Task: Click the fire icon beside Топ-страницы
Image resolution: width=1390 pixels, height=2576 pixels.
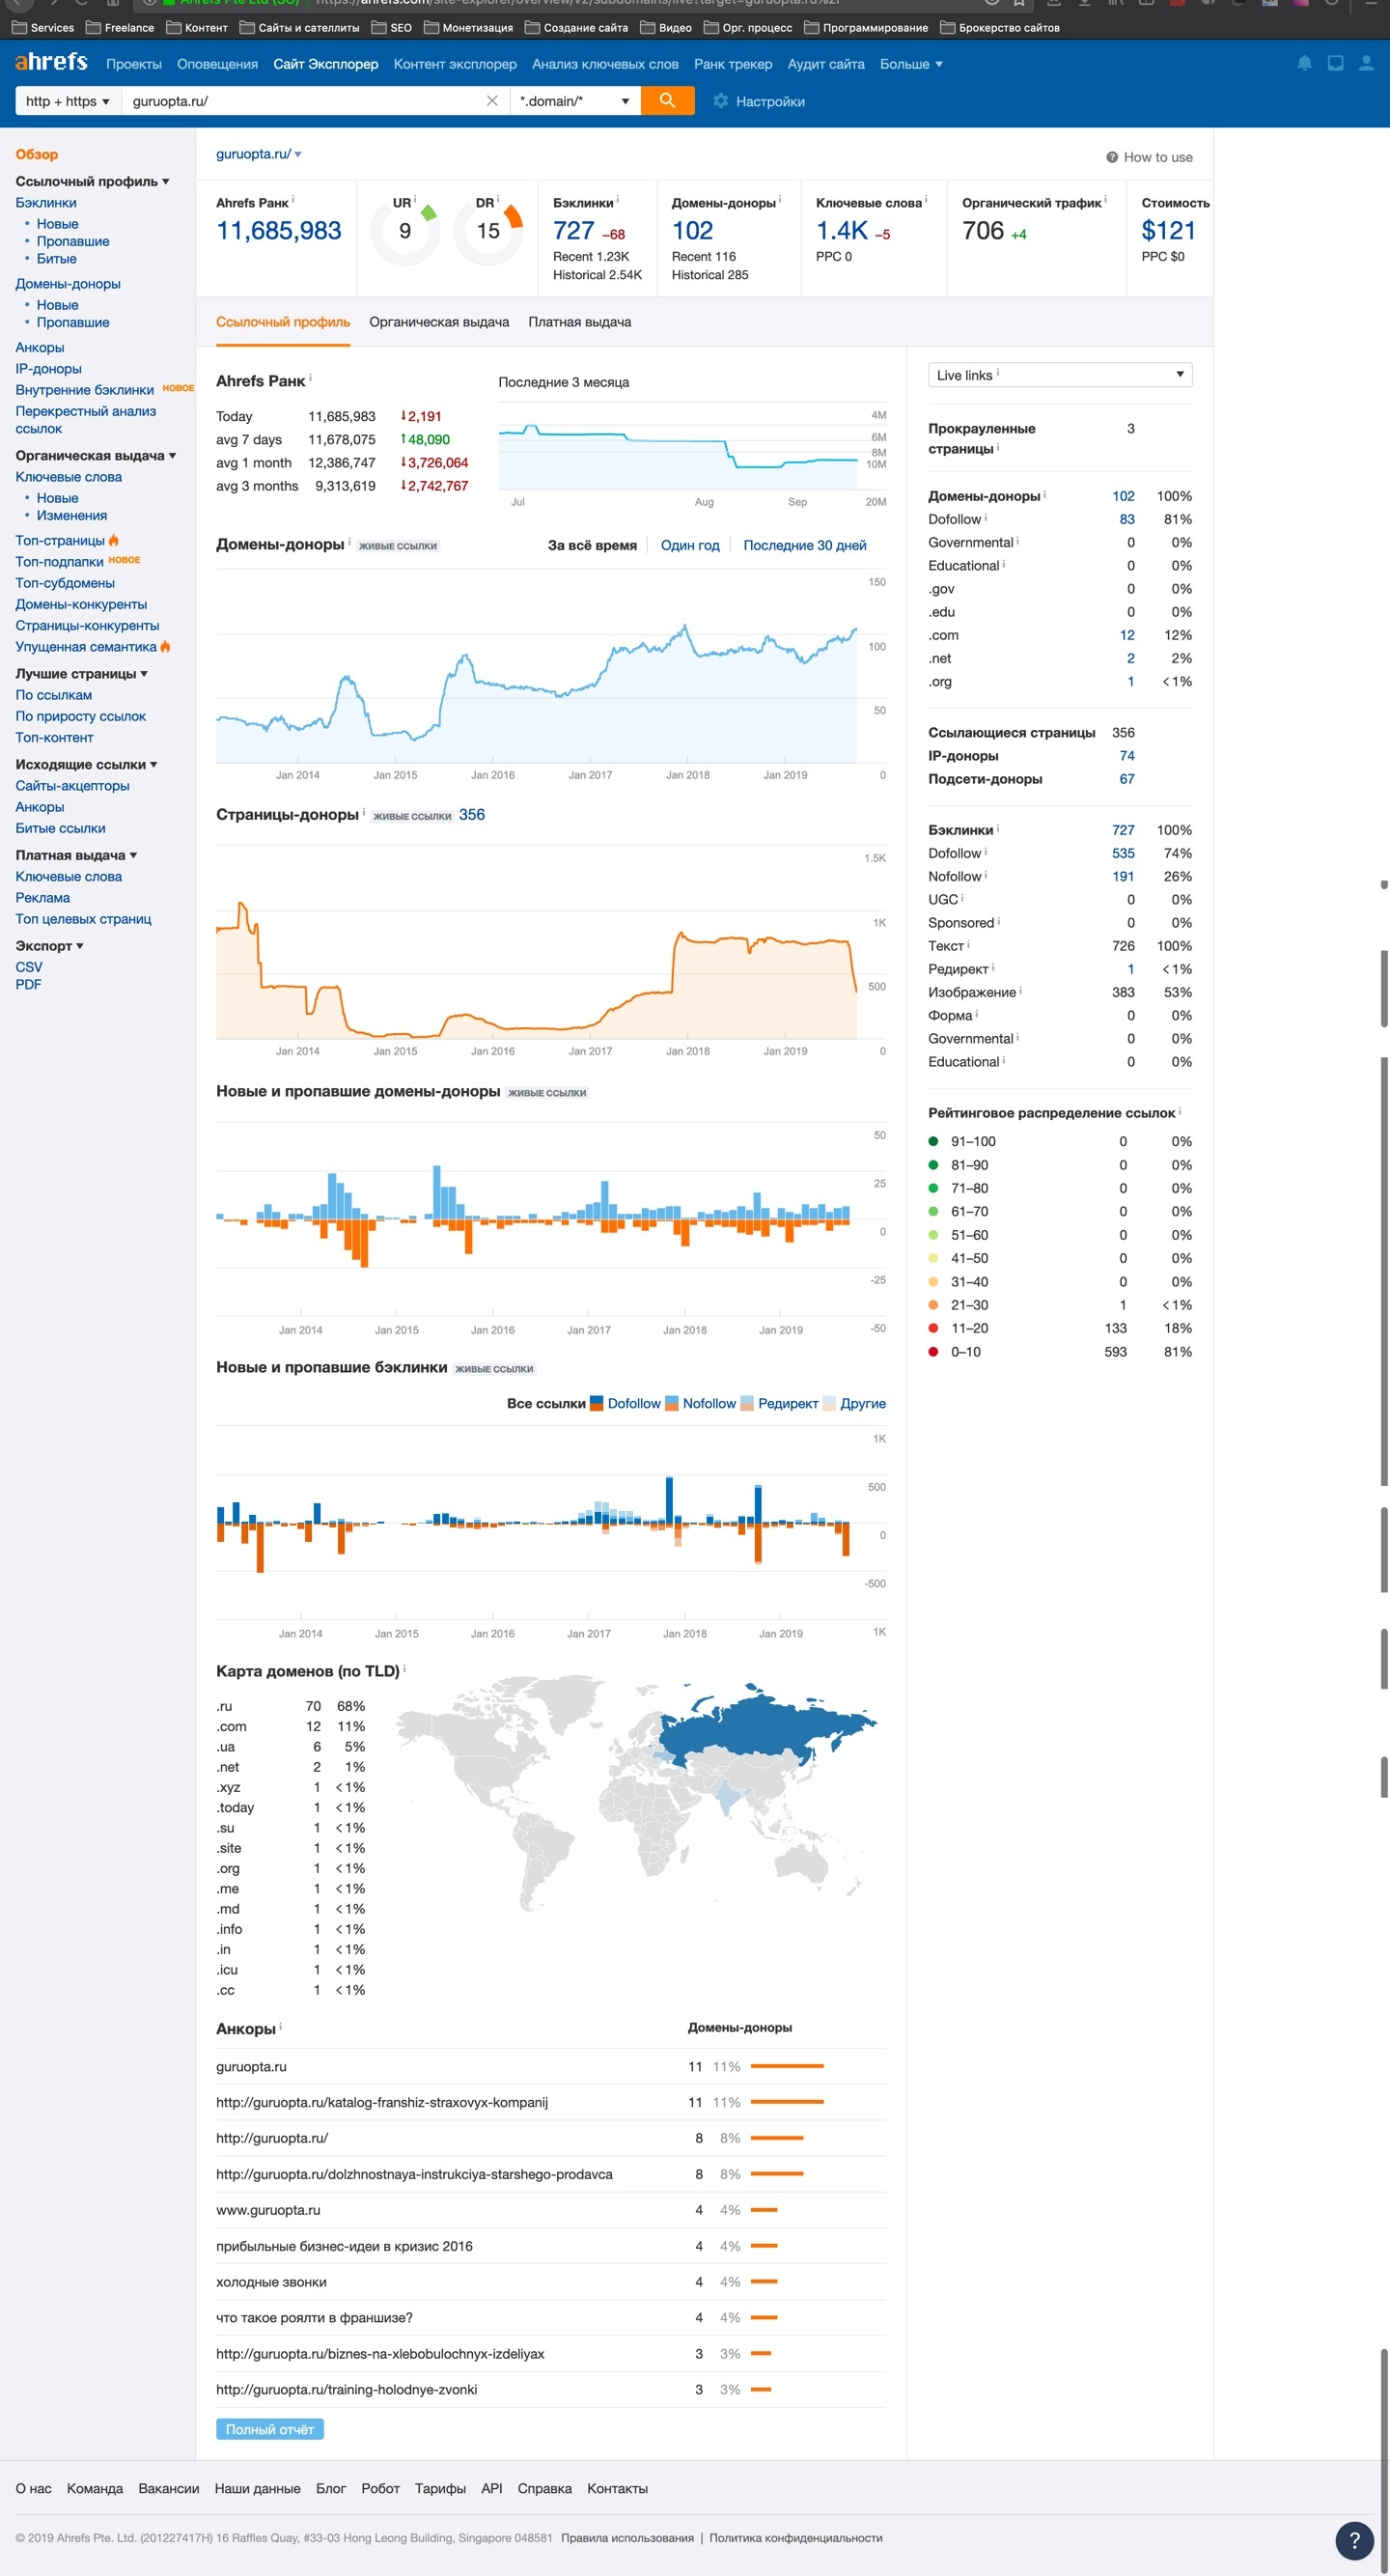Action: pos(114,540)
